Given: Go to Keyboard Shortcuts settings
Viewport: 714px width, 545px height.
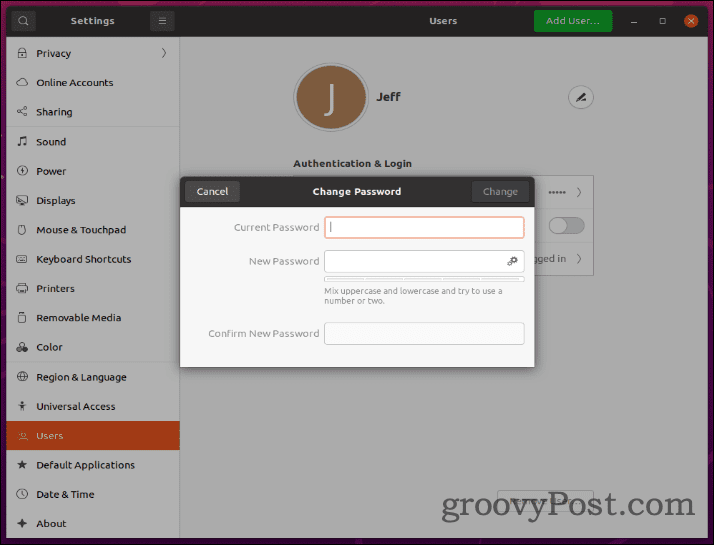Looking at the screenshot, I should point(83,259).
